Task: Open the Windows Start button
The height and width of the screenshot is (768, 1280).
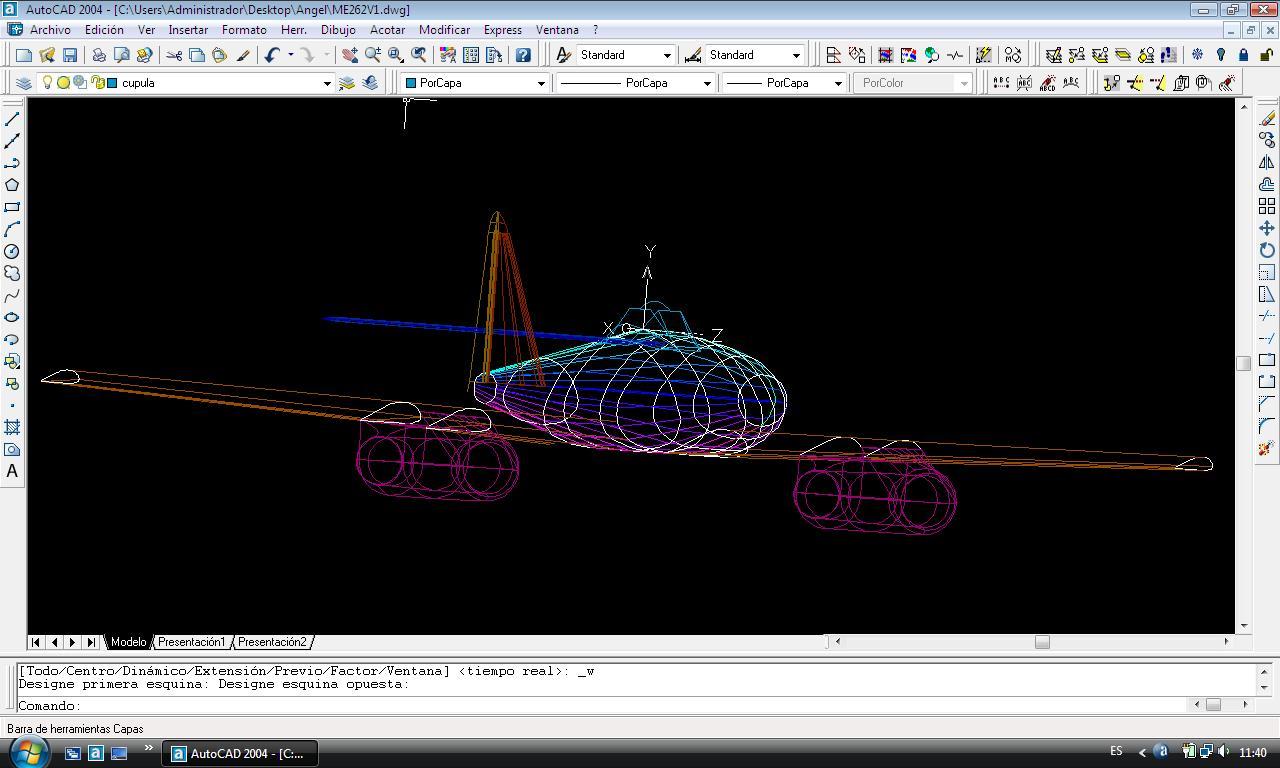Action: pyautogui.click(x=28, y=752)
